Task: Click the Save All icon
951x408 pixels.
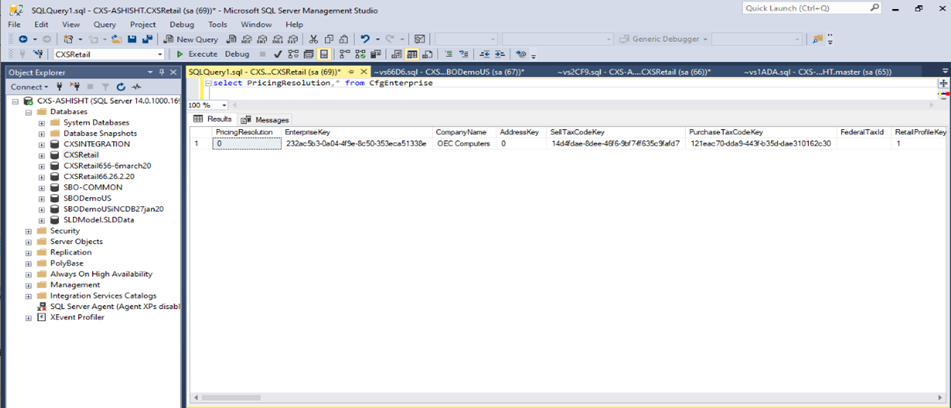Action: click(147, 39)
